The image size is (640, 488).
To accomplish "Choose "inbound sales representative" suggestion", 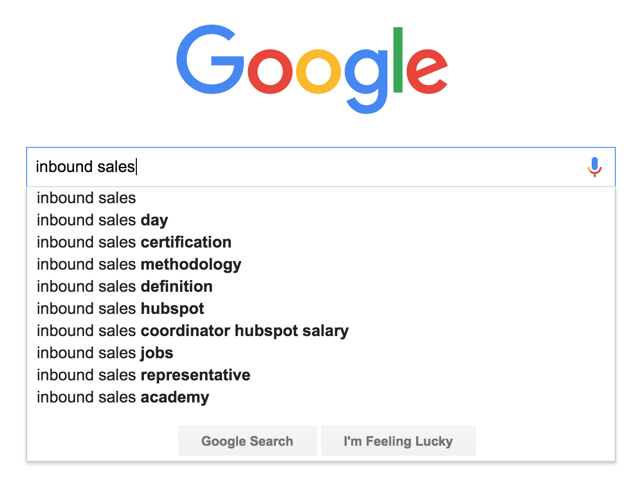I will 143,375.
